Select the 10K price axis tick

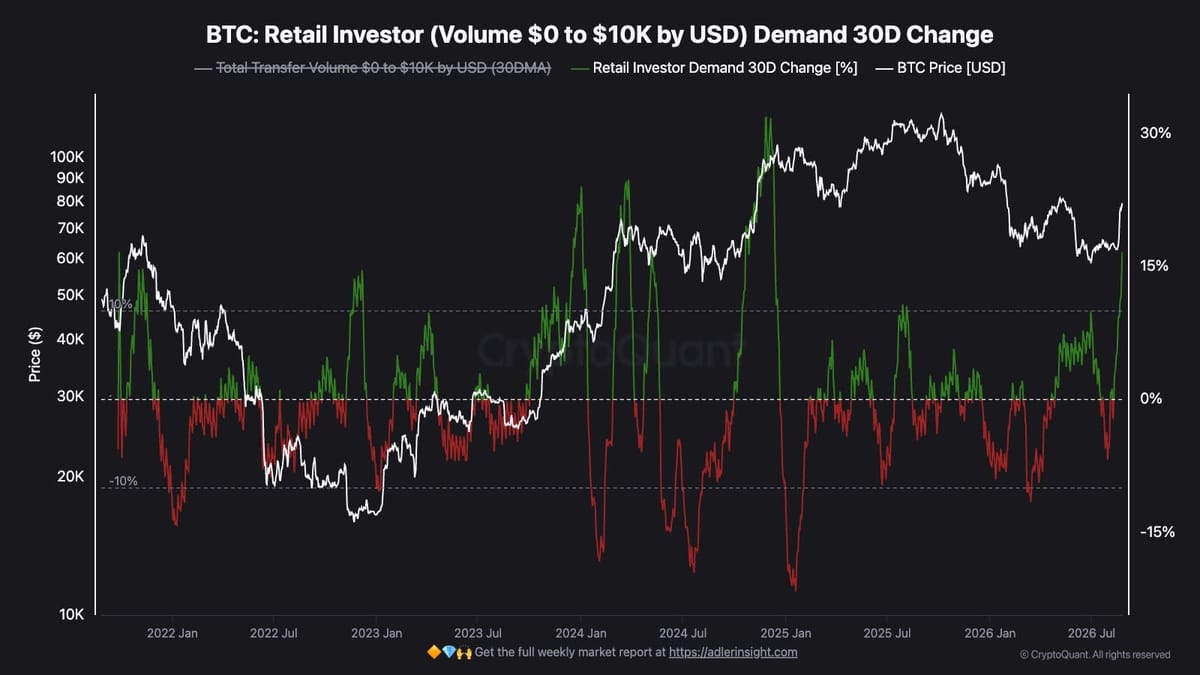click(70, 614)
